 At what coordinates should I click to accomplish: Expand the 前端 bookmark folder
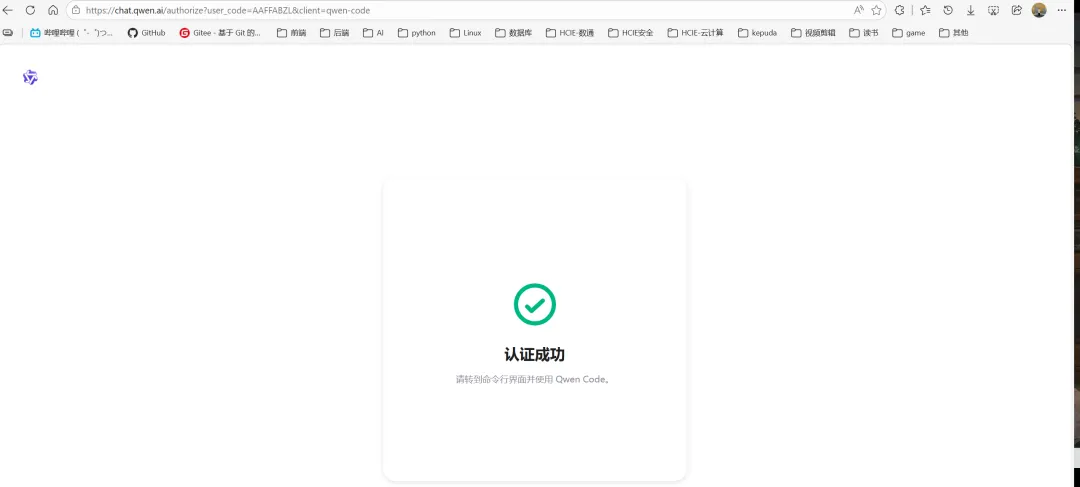point(291,32)
